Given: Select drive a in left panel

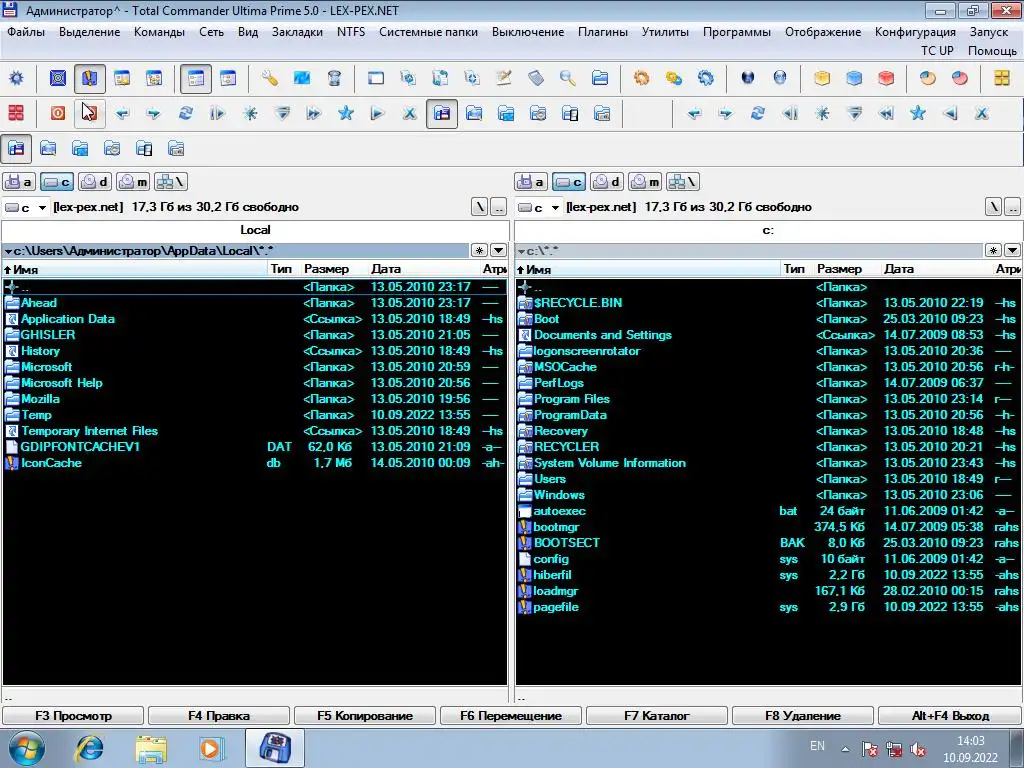Looking at the screenshot, I should click(19, 182).
